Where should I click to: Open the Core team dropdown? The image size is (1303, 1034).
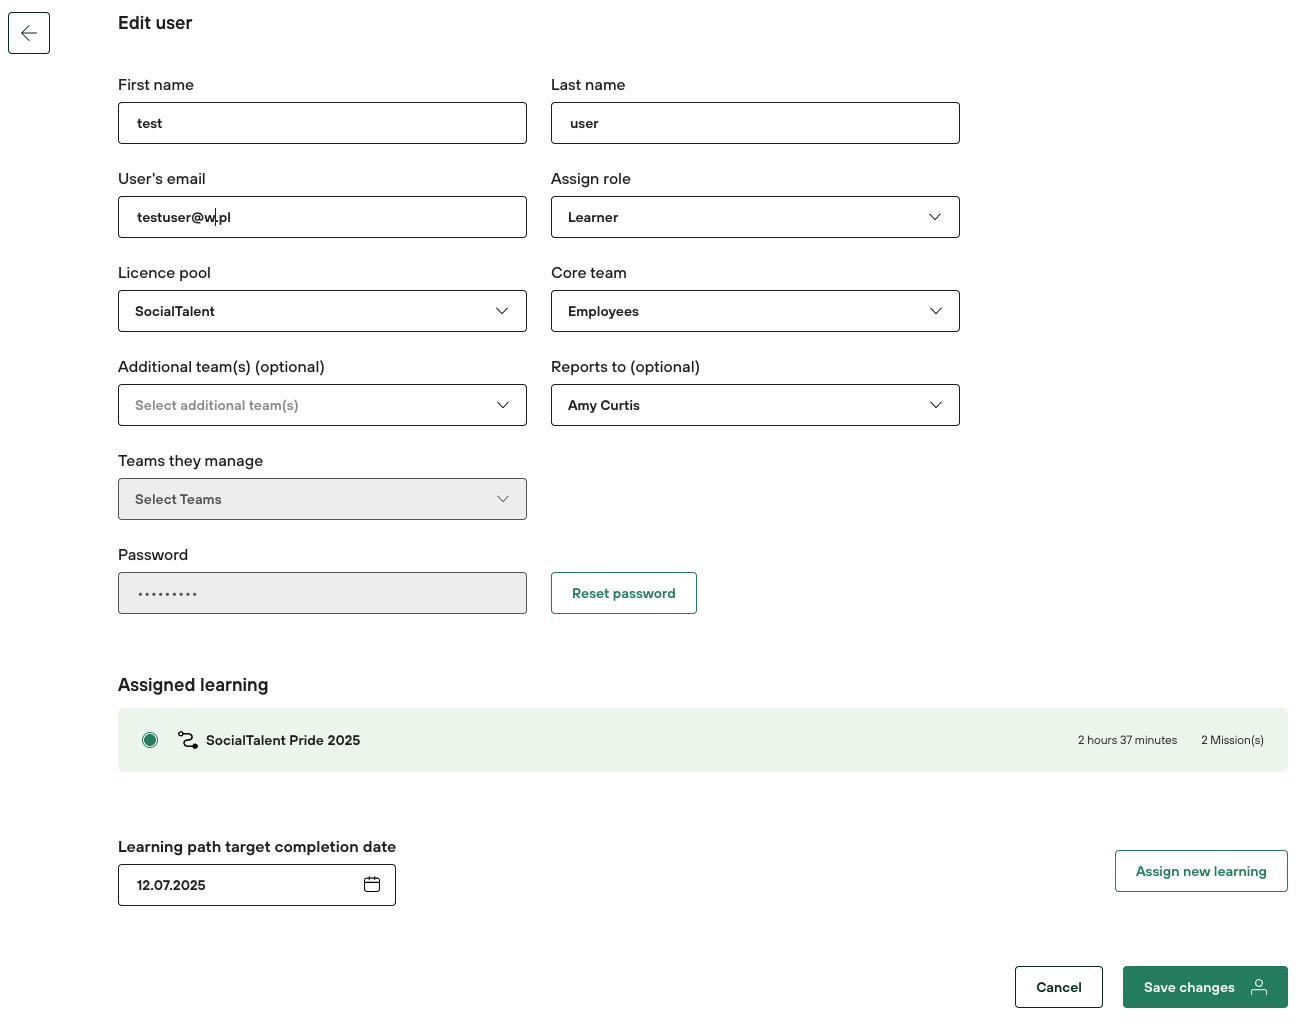coord(755,311)
